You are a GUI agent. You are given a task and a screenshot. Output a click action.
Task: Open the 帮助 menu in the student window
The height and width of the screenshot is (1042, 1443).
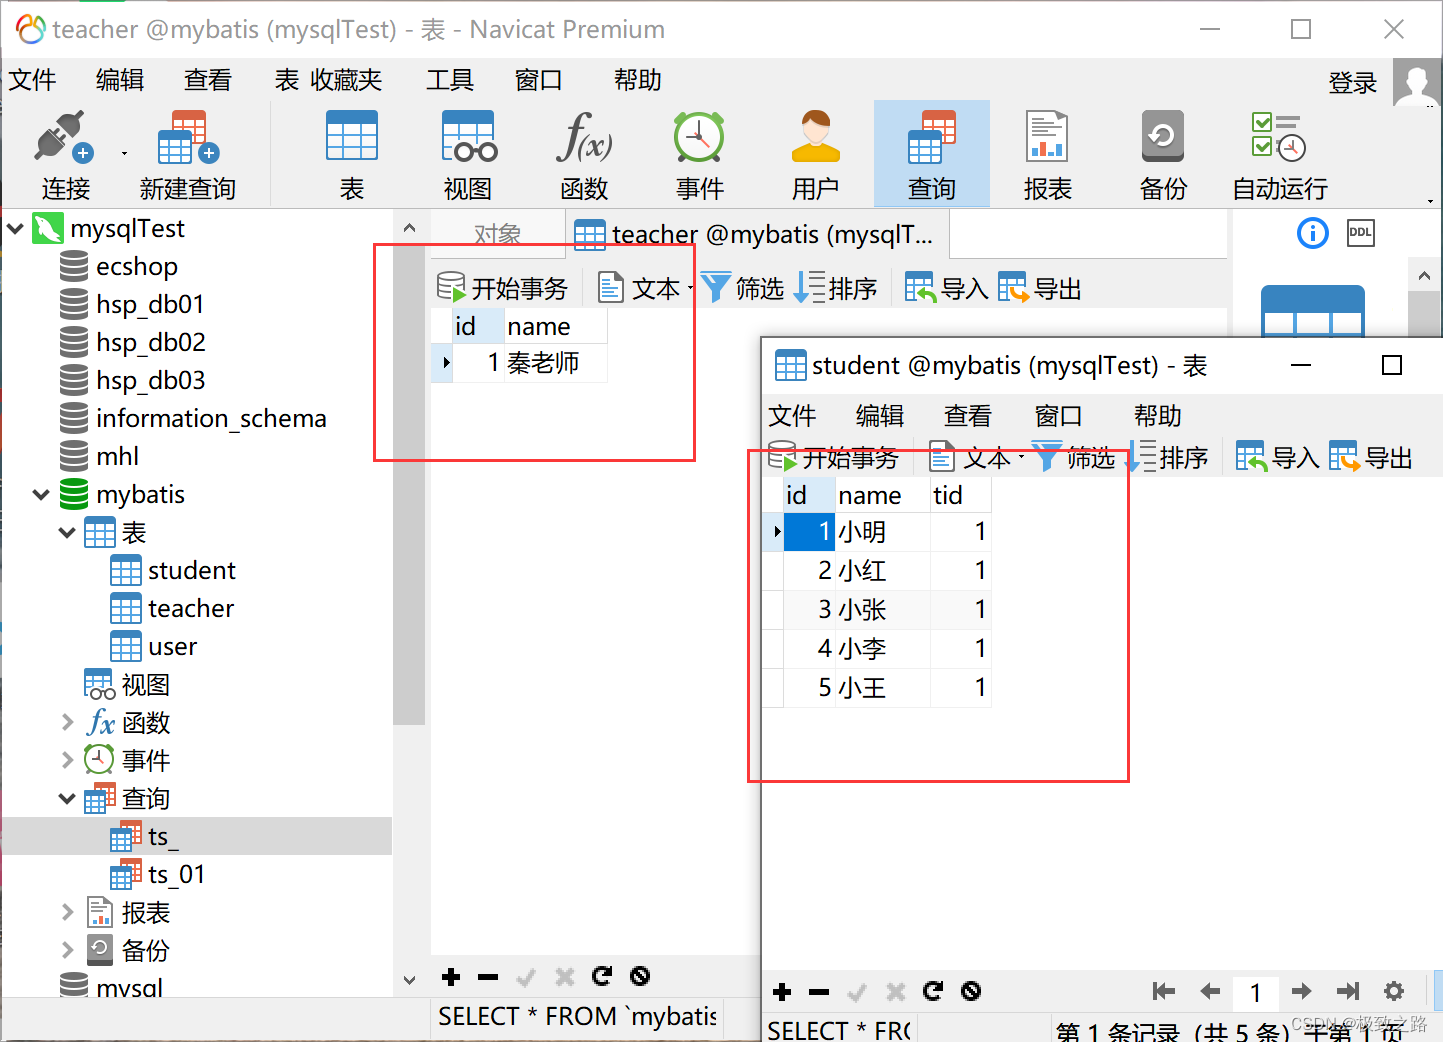[1158, 416]
